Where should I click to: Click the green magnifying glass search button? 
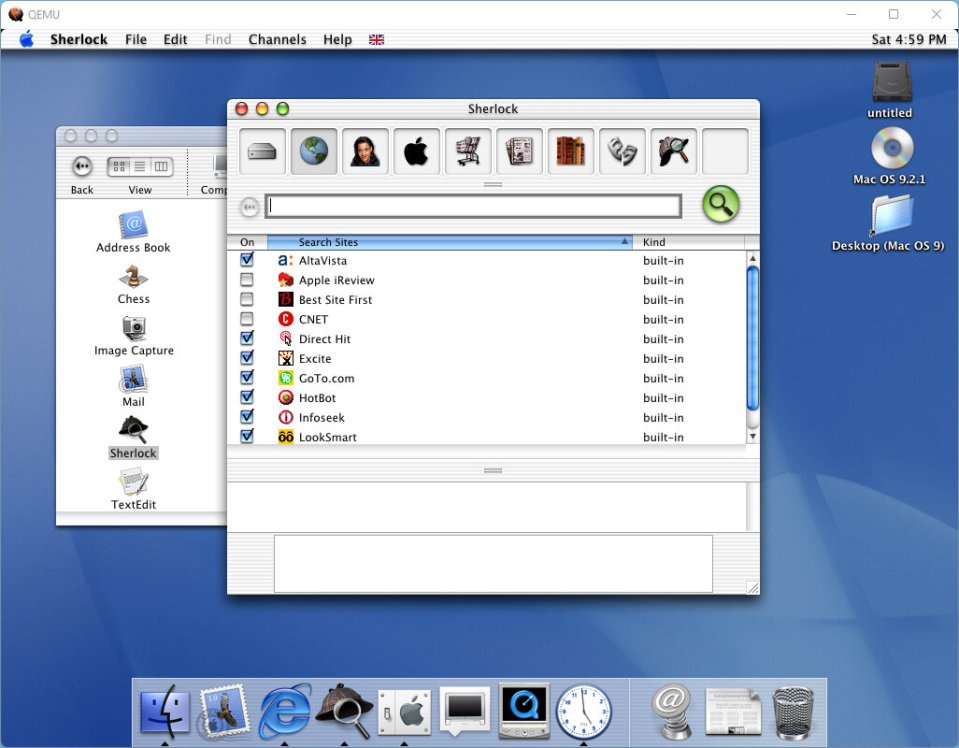click(x=720, y=205)
